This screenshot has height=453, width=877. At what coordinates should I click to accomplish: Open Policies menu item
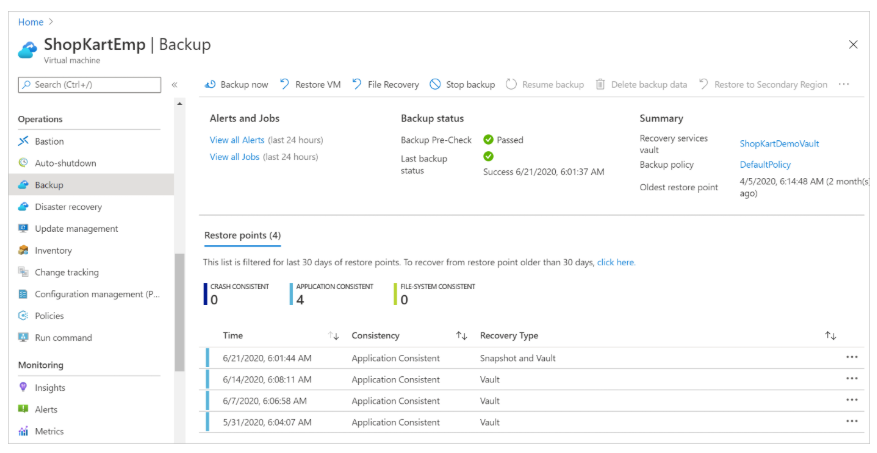point(49,316)
